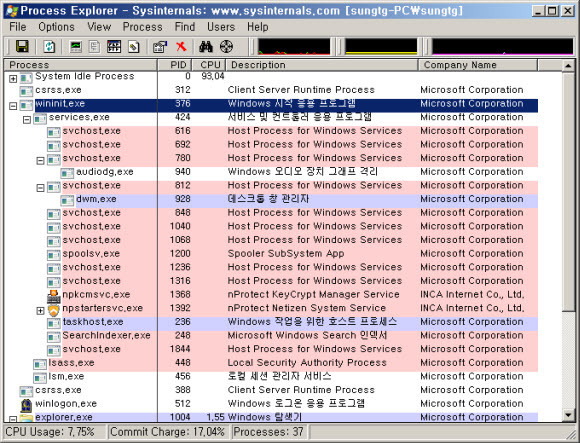This screenshot has height=443, width=580.
Task: Click the explorer.exe folder icon
Action: [26, 418]
